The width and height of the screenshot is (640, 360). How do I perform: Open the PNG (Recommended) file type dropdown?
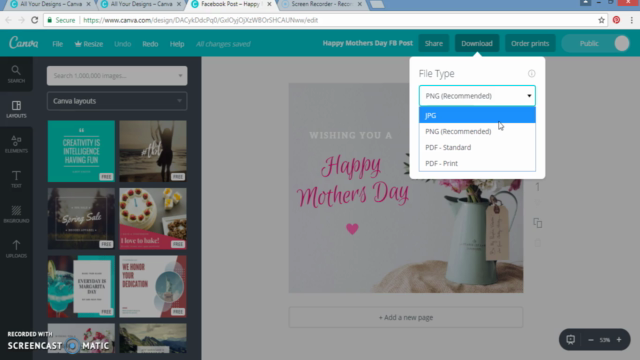477,96
